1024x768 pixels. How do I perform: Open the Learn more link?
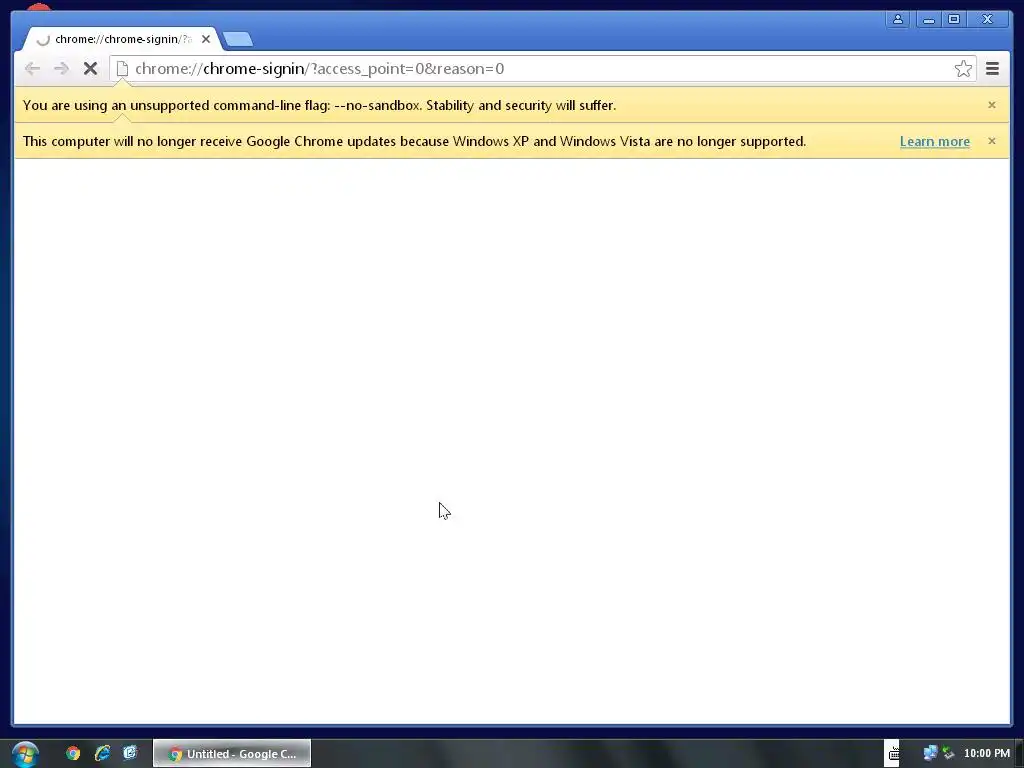[x=935, y=141]
